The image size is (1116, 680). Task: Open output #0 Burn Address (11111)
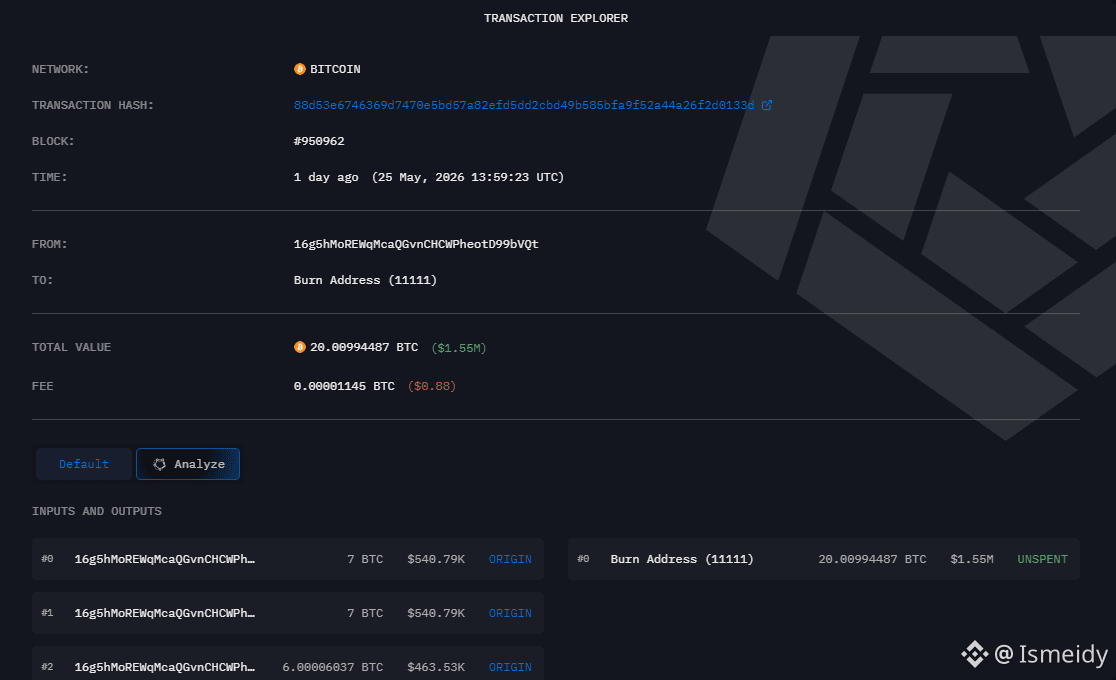[682, 560]
